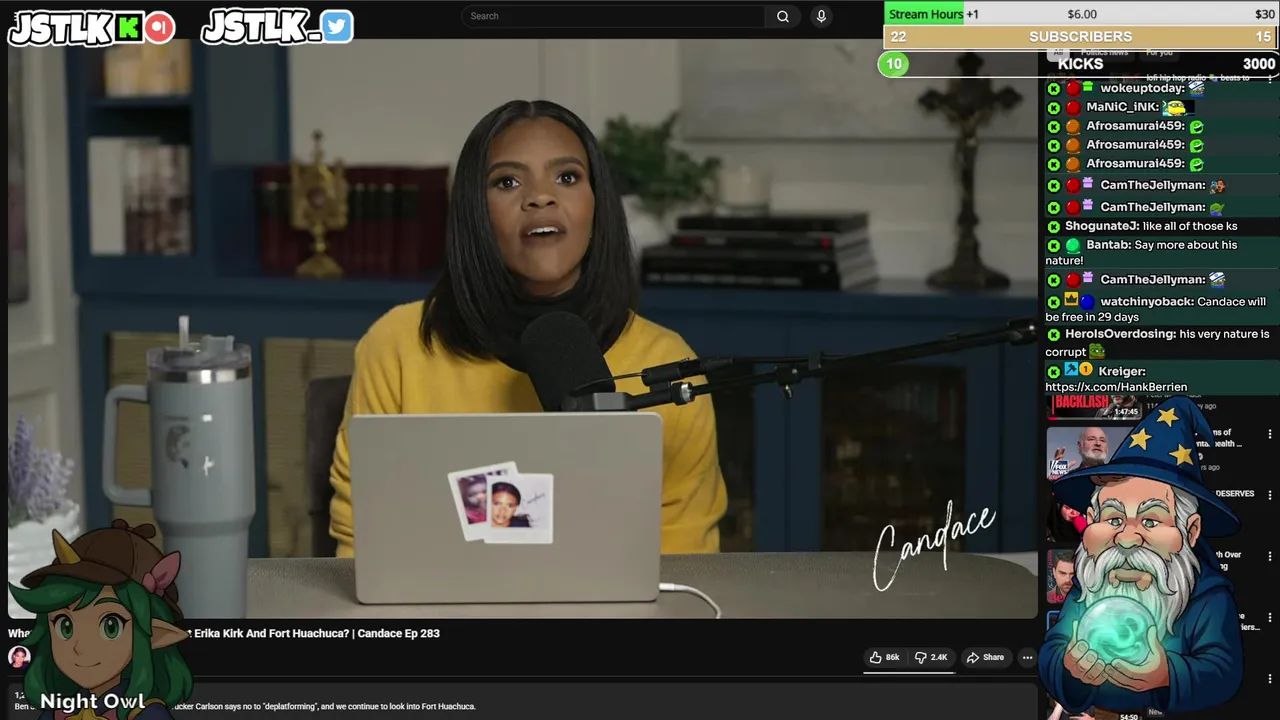
Task: Click the Subscribers goal bar
Action: click(1081, 37)
